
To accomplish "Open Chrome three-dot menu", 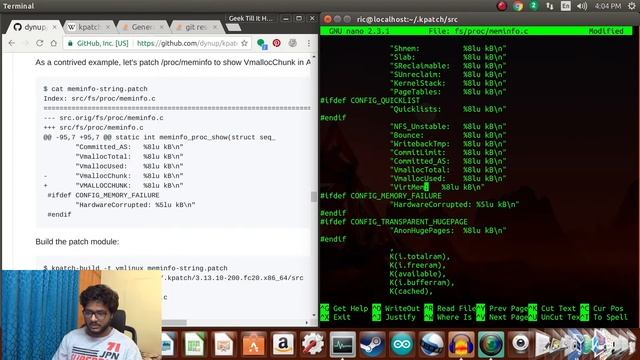I will pyautogui.click(x=309, y=43).
